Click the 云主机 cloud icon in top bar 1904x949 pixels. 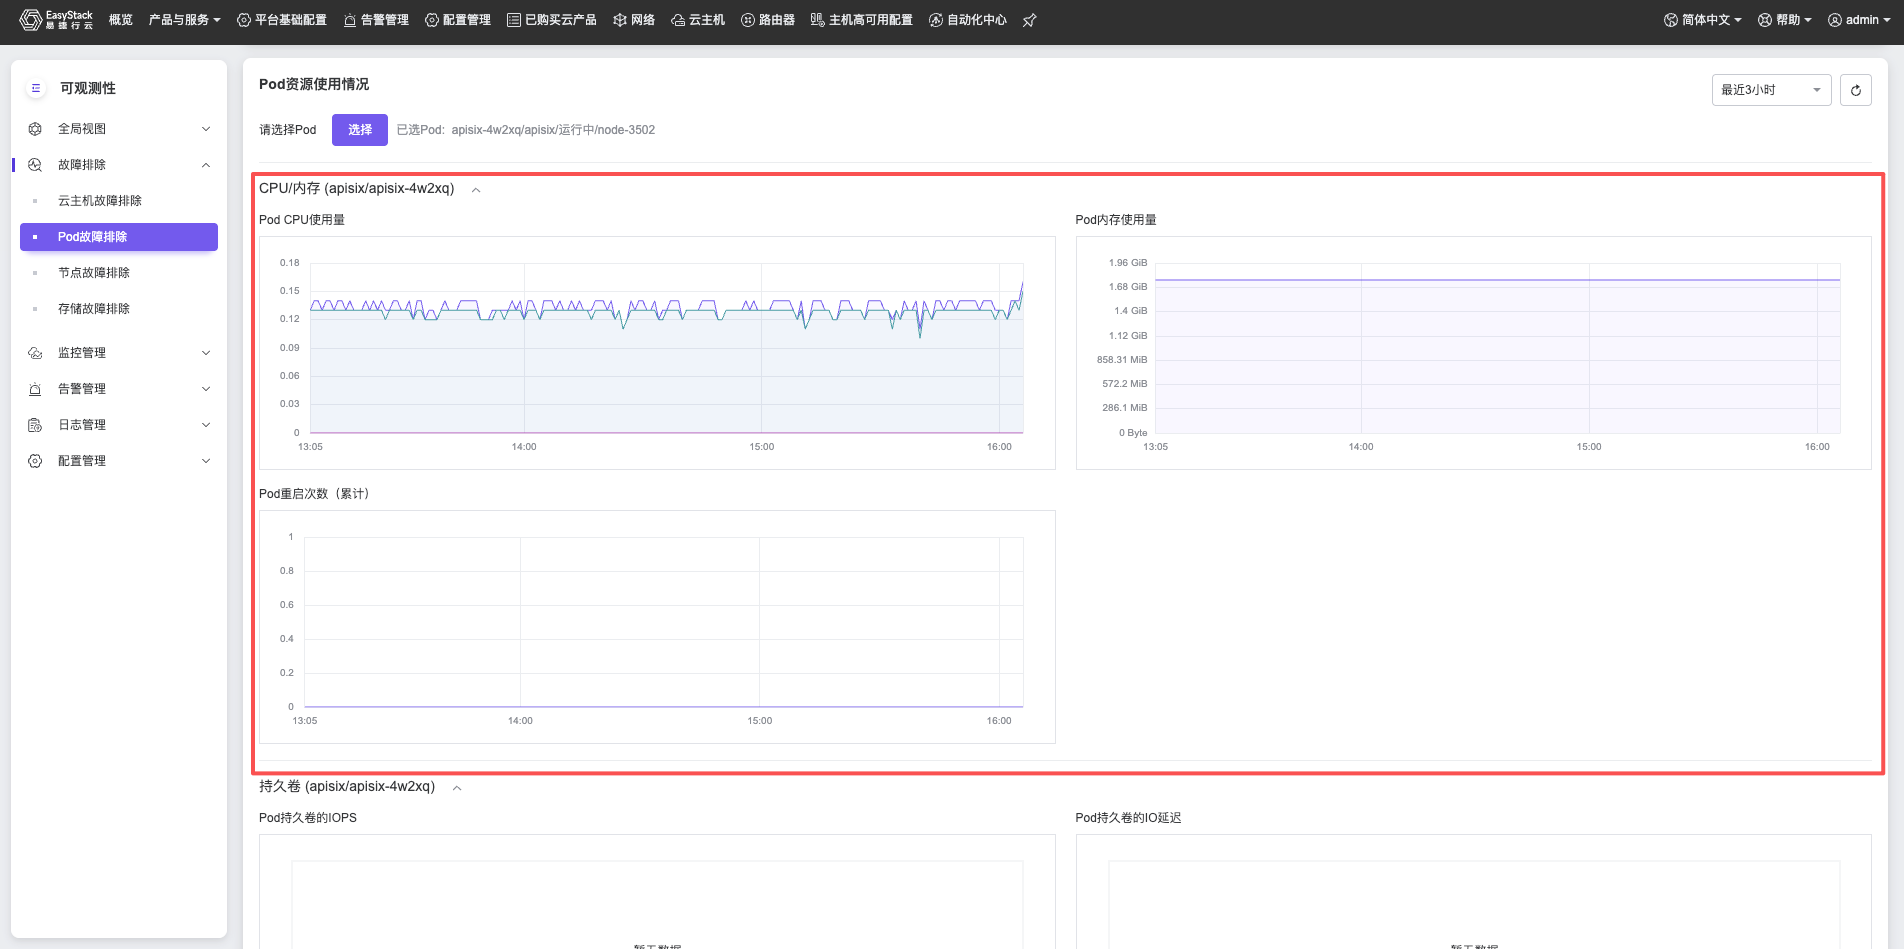click(x=678, y=20)
